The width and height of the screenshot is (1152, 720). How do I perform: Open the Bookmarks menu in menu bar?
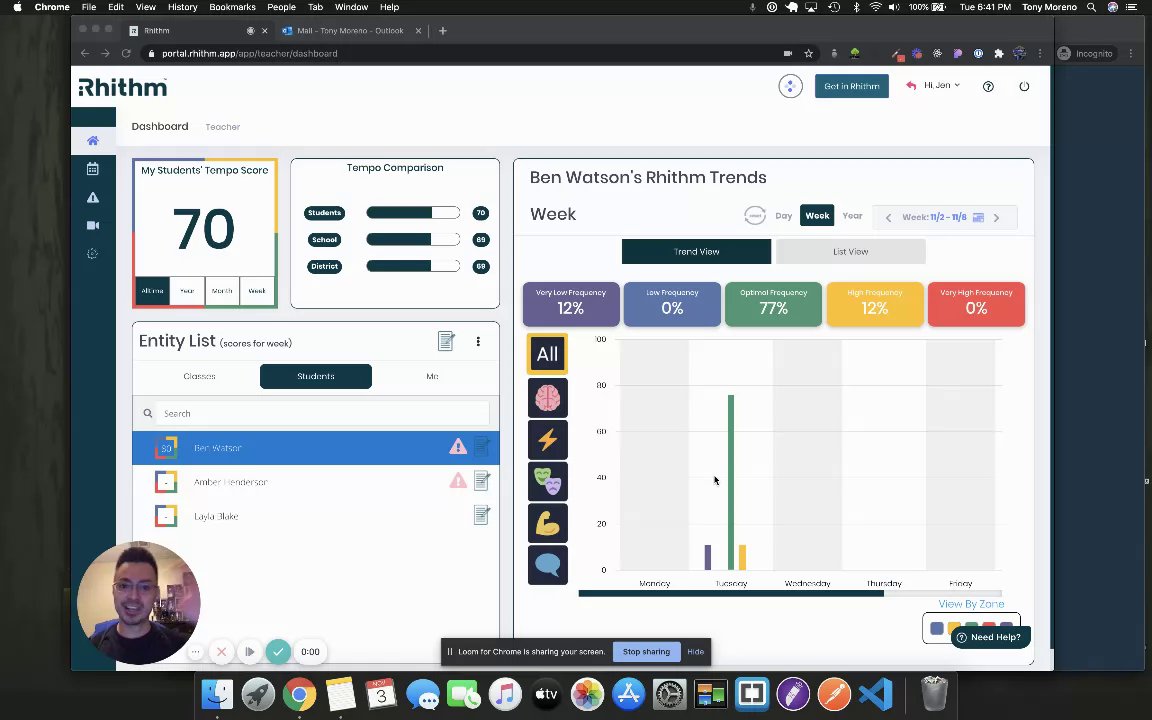click(232, 7)
